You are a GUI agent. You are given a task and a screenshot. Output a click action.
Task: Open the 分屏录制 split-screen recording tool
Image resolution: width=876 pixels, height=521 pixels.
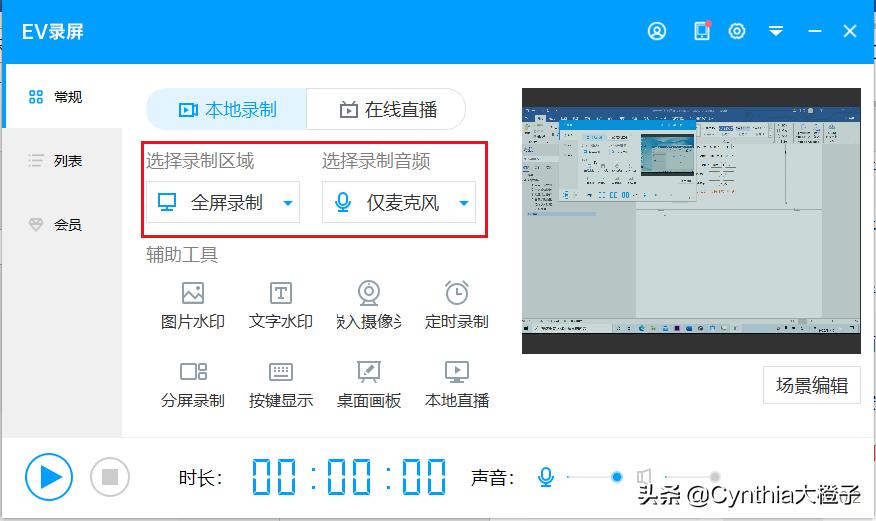(193, 385)
